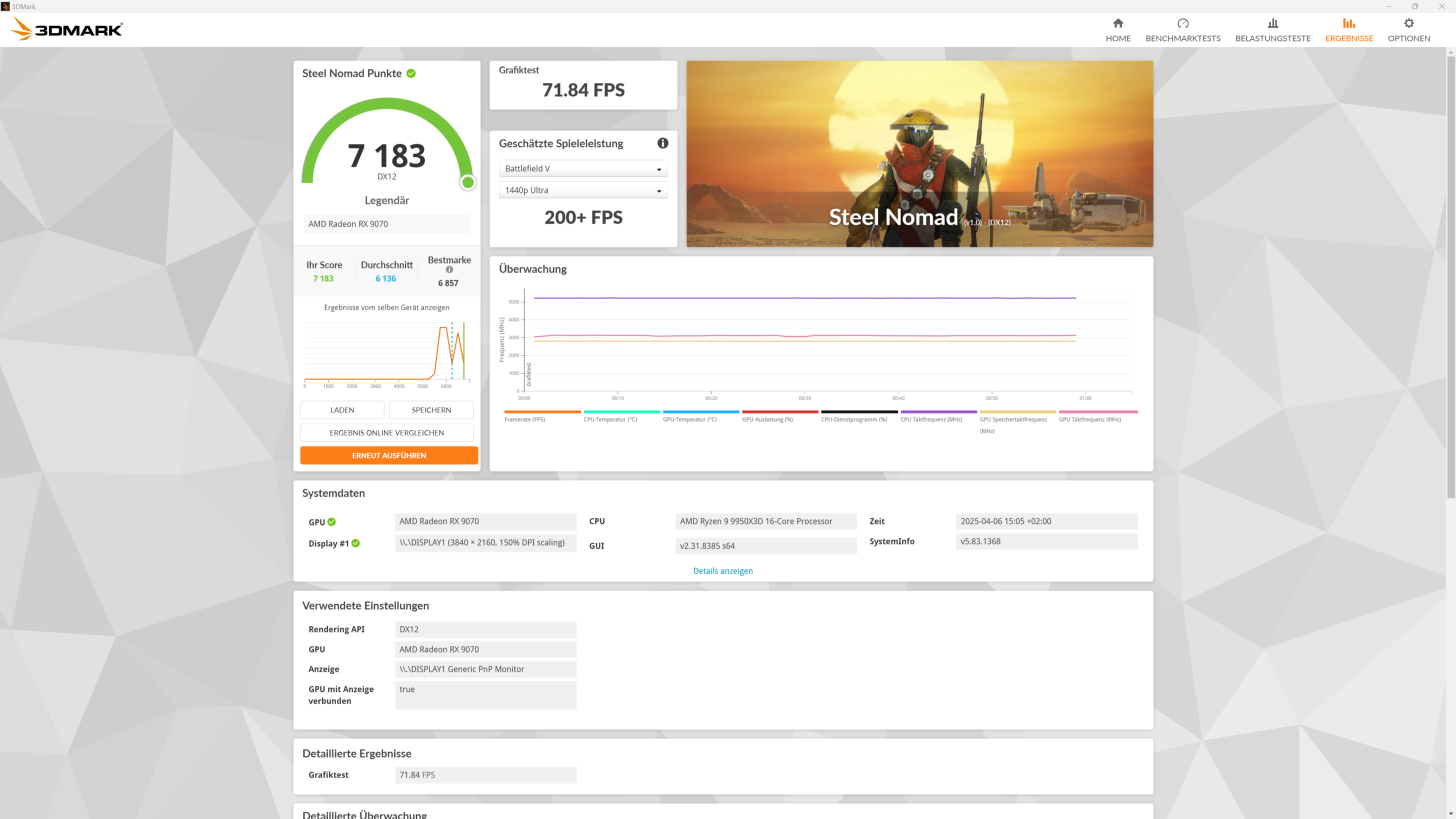The width and height of the screenshot is (1456, 819).
Task: Open the Battlefield V game dropdown
Action: pyautogui.click(x=583, y=168)
